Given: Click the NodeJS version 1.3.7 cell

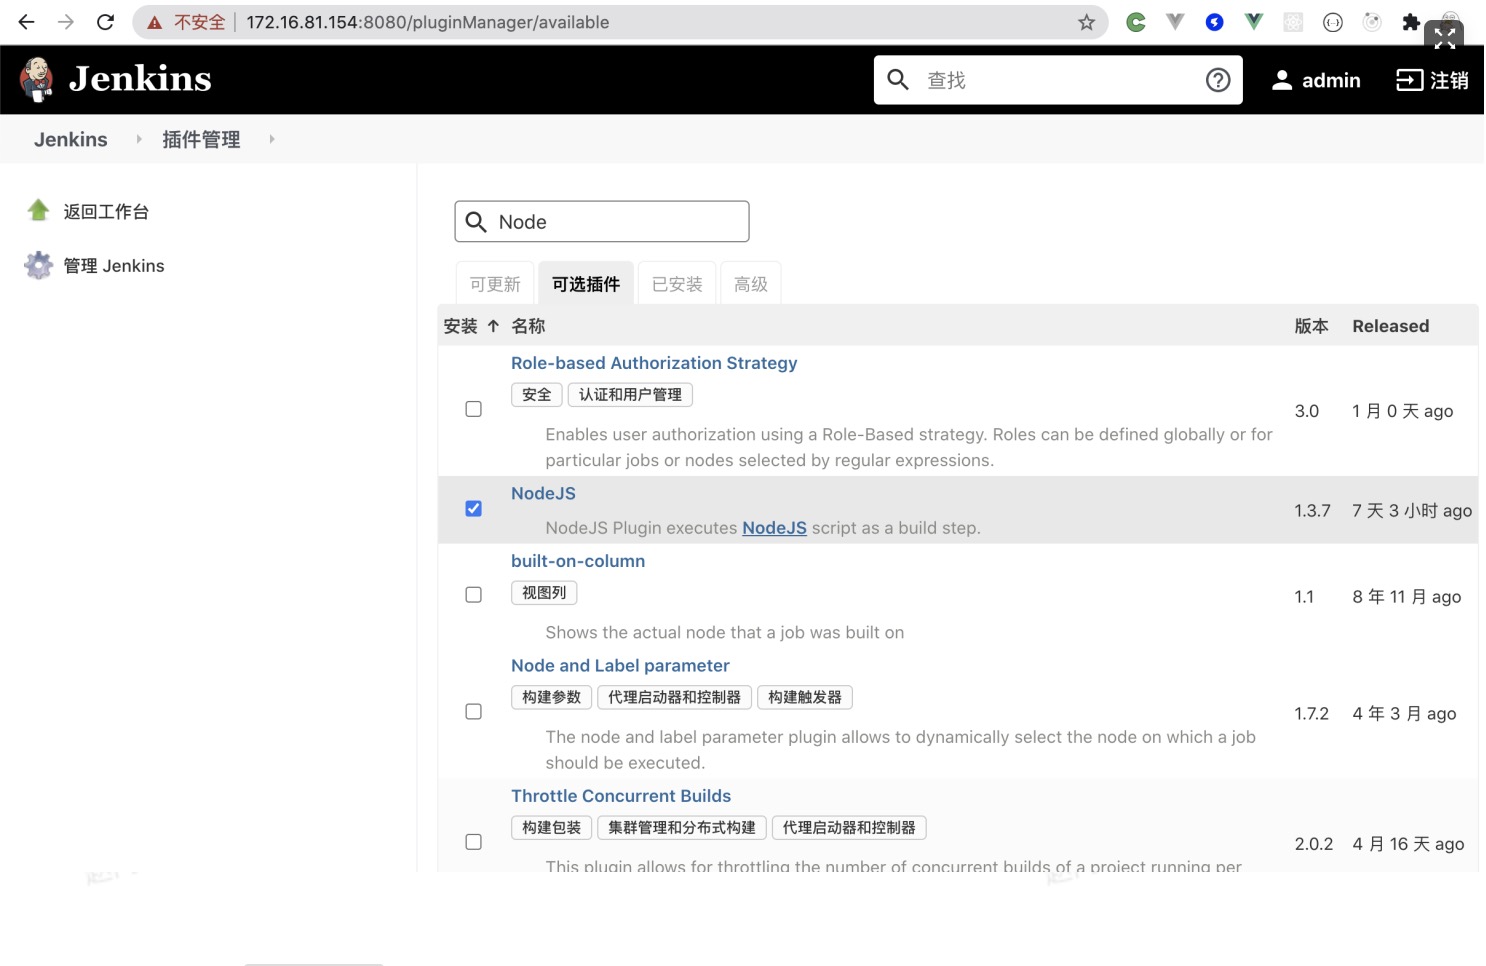Looking at the screenshot, I should (1312, 511).
